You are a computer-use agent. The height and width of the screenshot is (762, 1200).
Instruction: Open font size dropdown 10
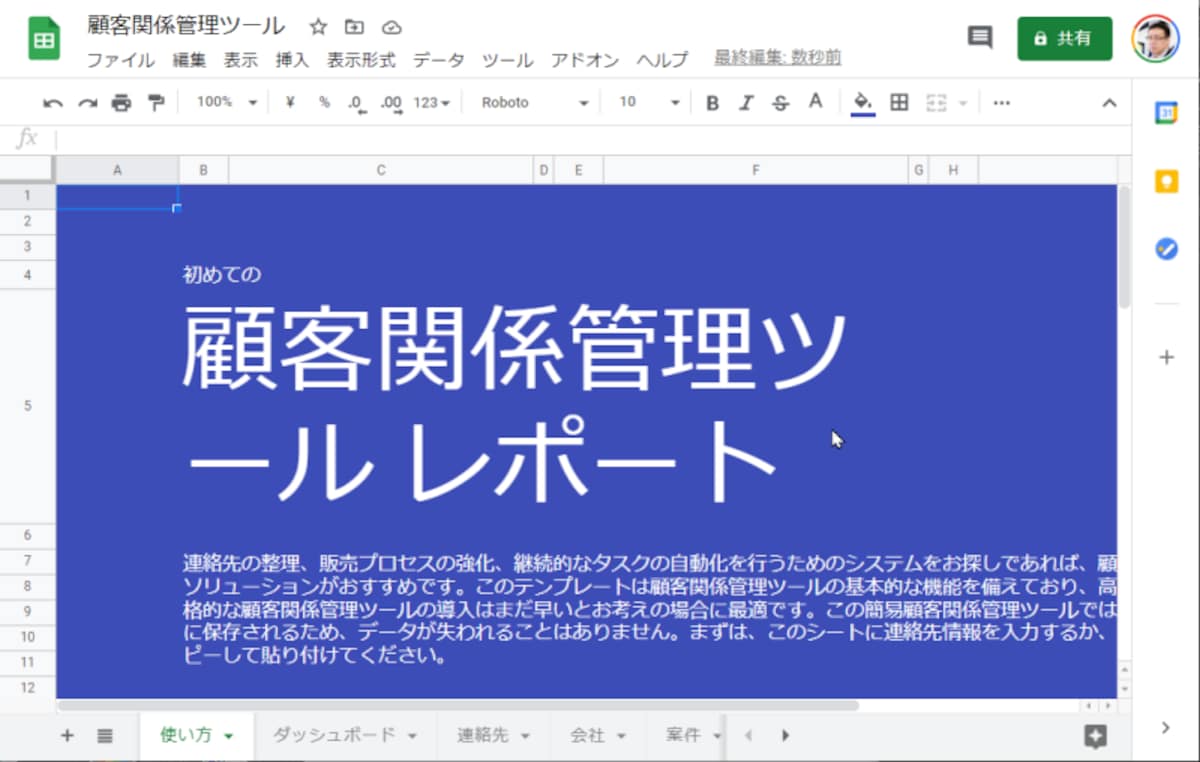[649, 102]
